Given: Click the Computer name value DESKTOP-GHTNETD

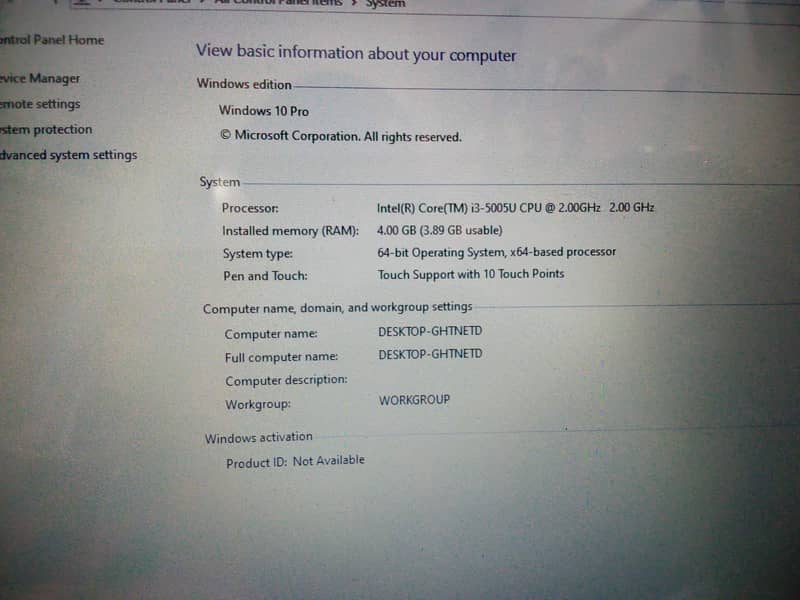Looking at the screenshot, I should [429, 331].
